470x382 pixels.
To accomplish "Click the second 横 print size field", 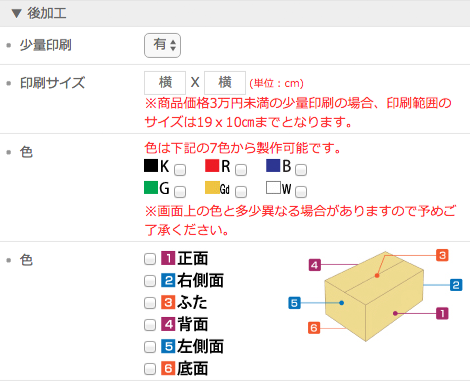I will point(225,83).
